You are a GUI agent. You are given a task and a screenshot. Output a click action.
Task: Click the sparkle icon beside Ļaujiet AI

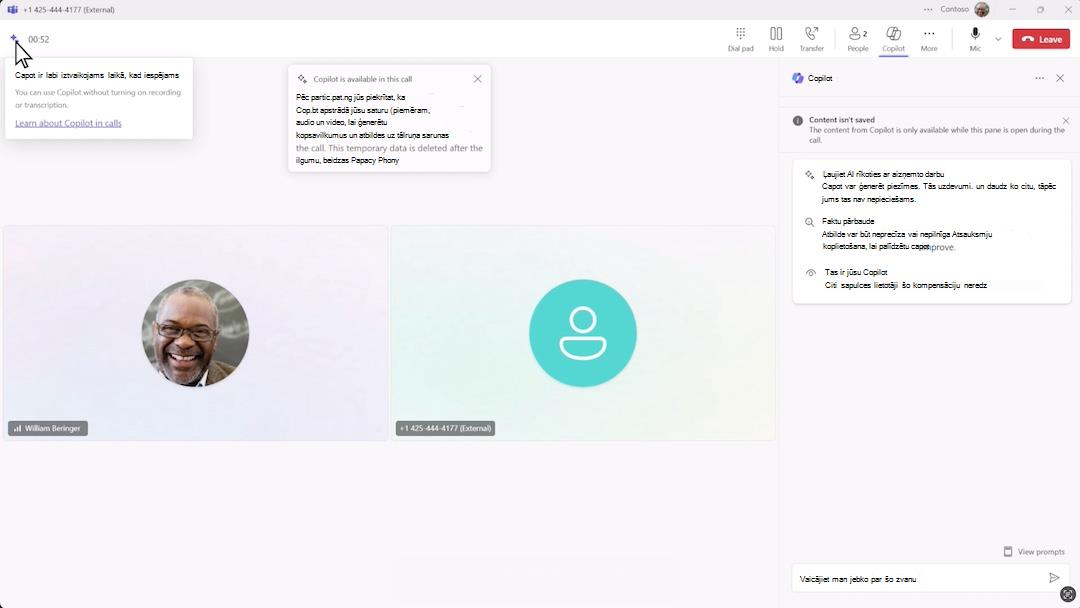809,175
